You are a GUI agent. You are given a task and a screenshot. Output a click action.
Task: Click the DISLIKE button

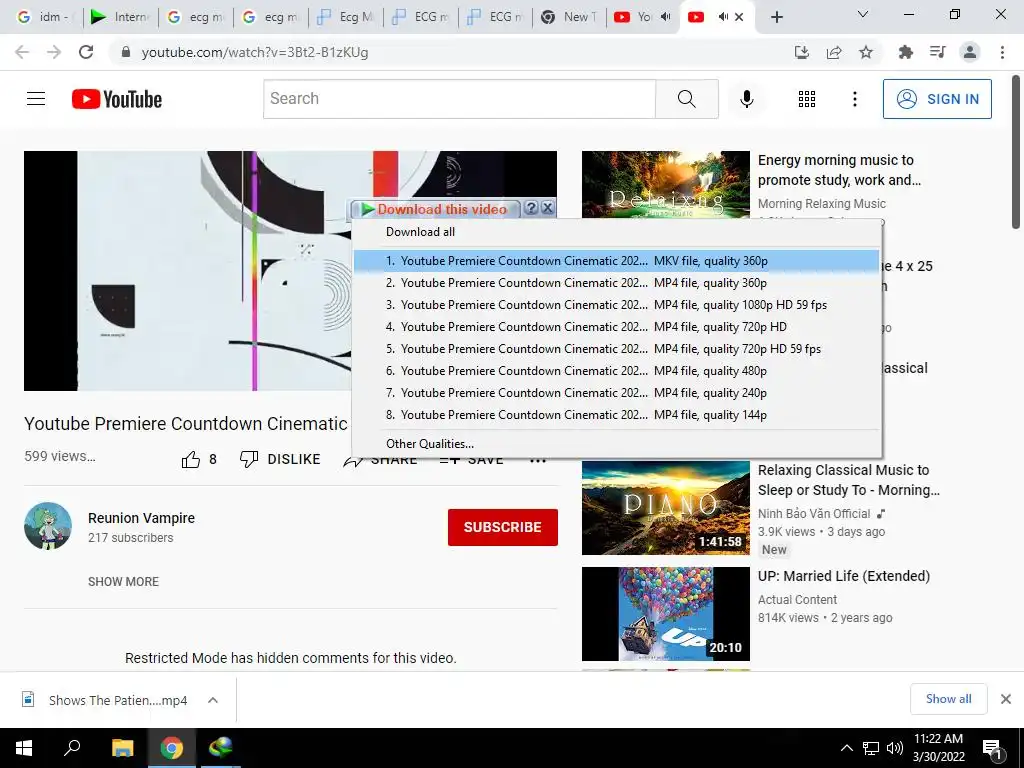(280, 459)
